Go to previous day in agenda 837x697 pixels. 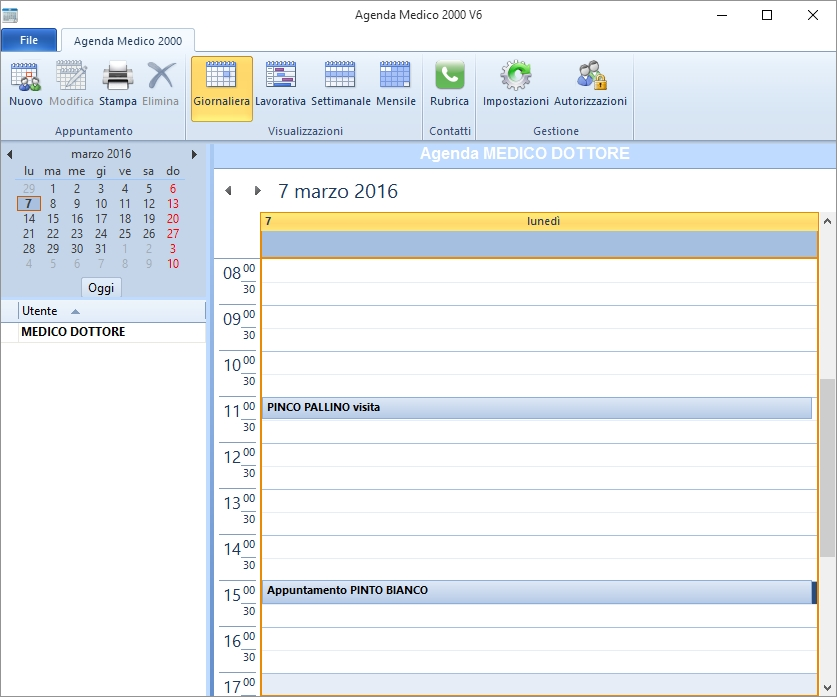(228, 191)
